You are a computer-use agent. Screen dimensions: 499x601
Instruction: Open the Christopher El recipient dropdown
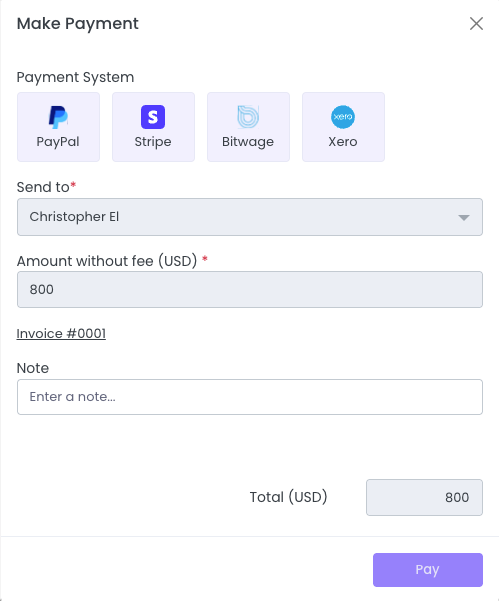(x=250, y=217)
